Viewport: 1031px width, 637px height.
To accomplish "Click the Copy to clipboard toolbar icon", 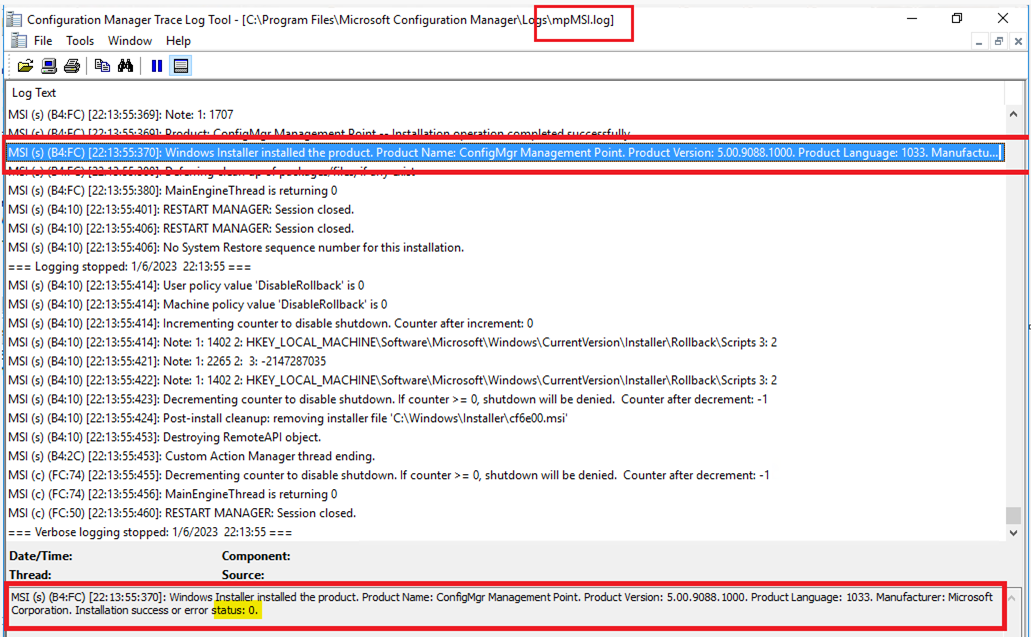I will pos(102,66).
